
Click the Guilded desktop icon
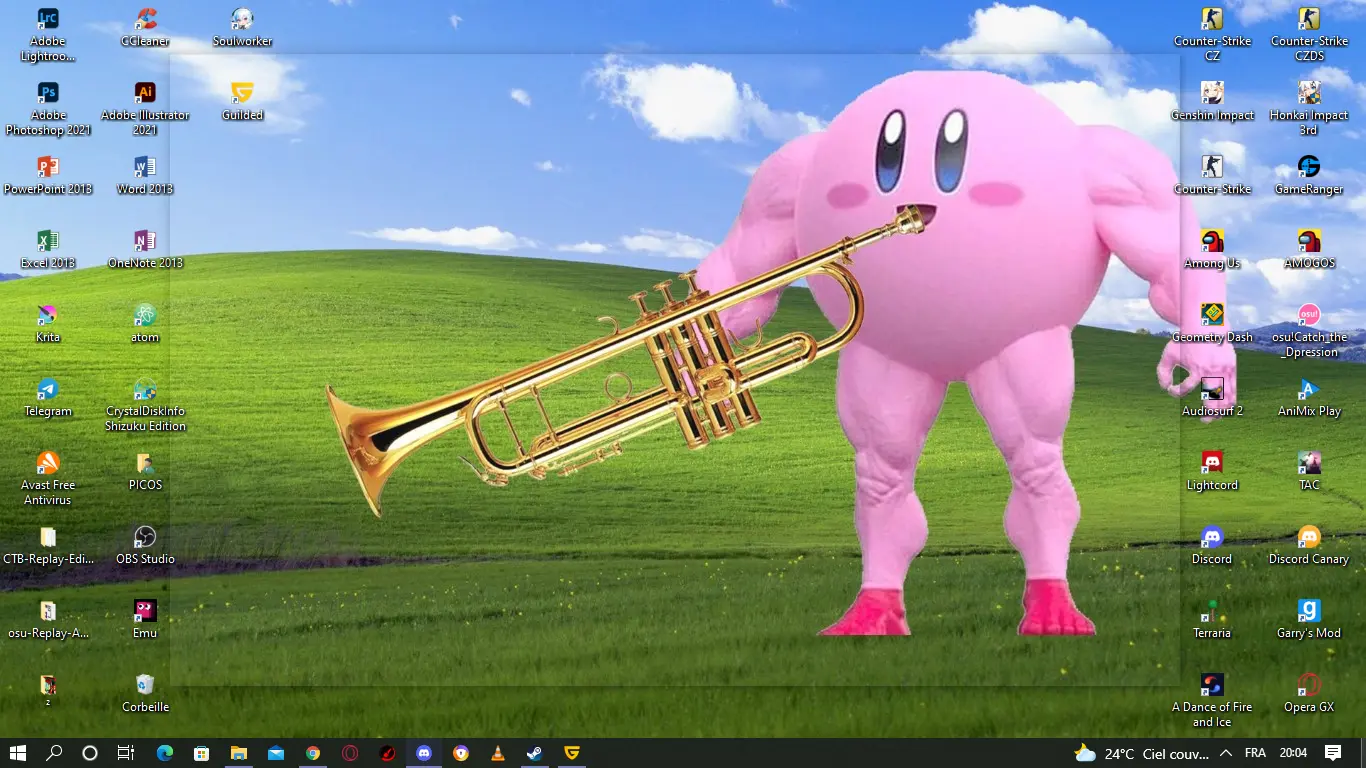pos(242,94)
